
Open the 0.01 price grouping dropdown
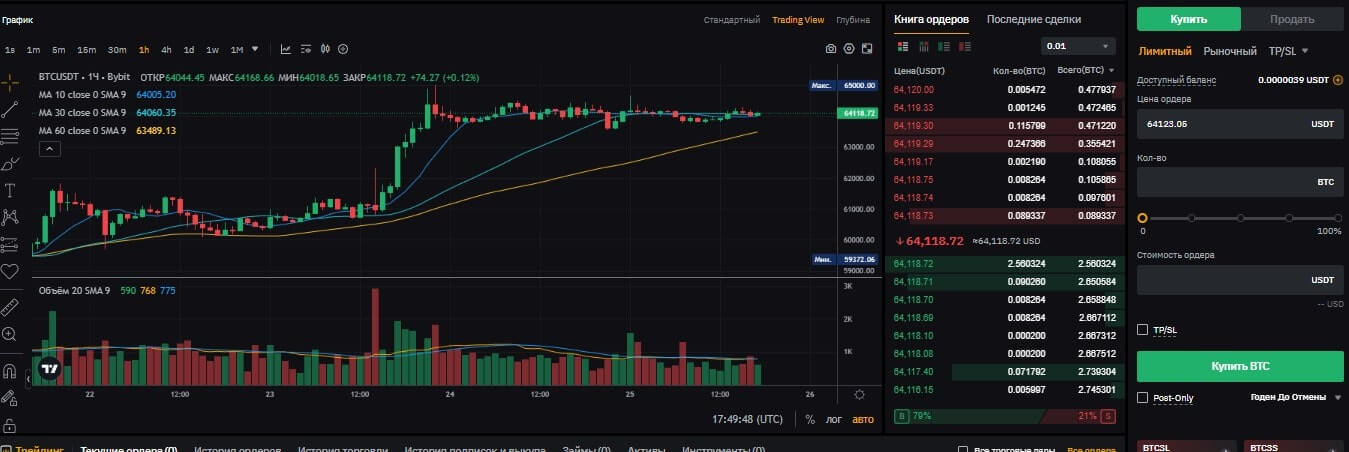pos(1078,46)
